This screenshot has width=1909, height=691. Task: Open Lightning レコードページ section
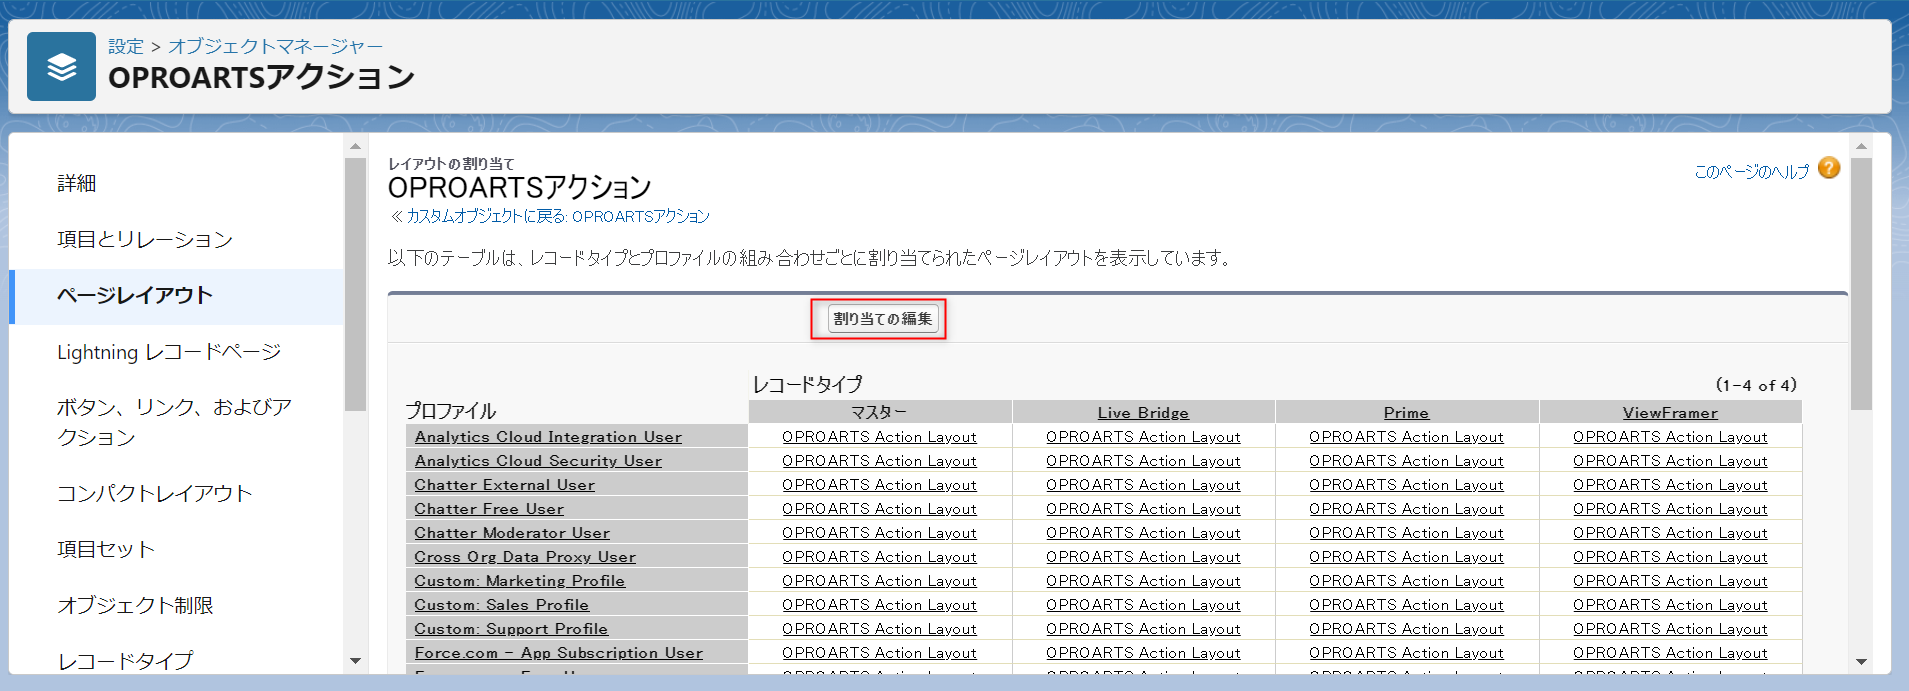[x=169, y=352]
